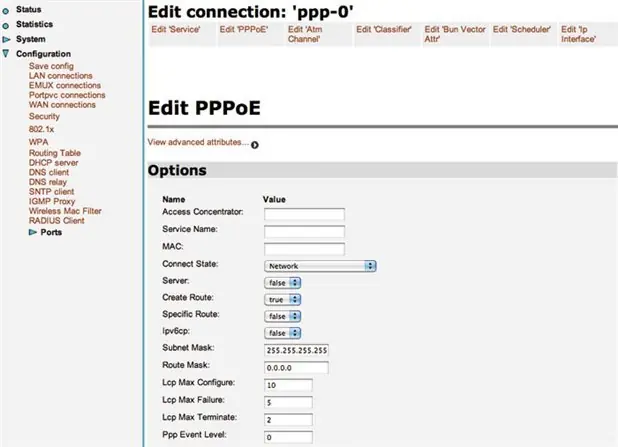Go to EMUX connections
The image size is (618, 447).
pyautogui.click(x=65, y=85)
